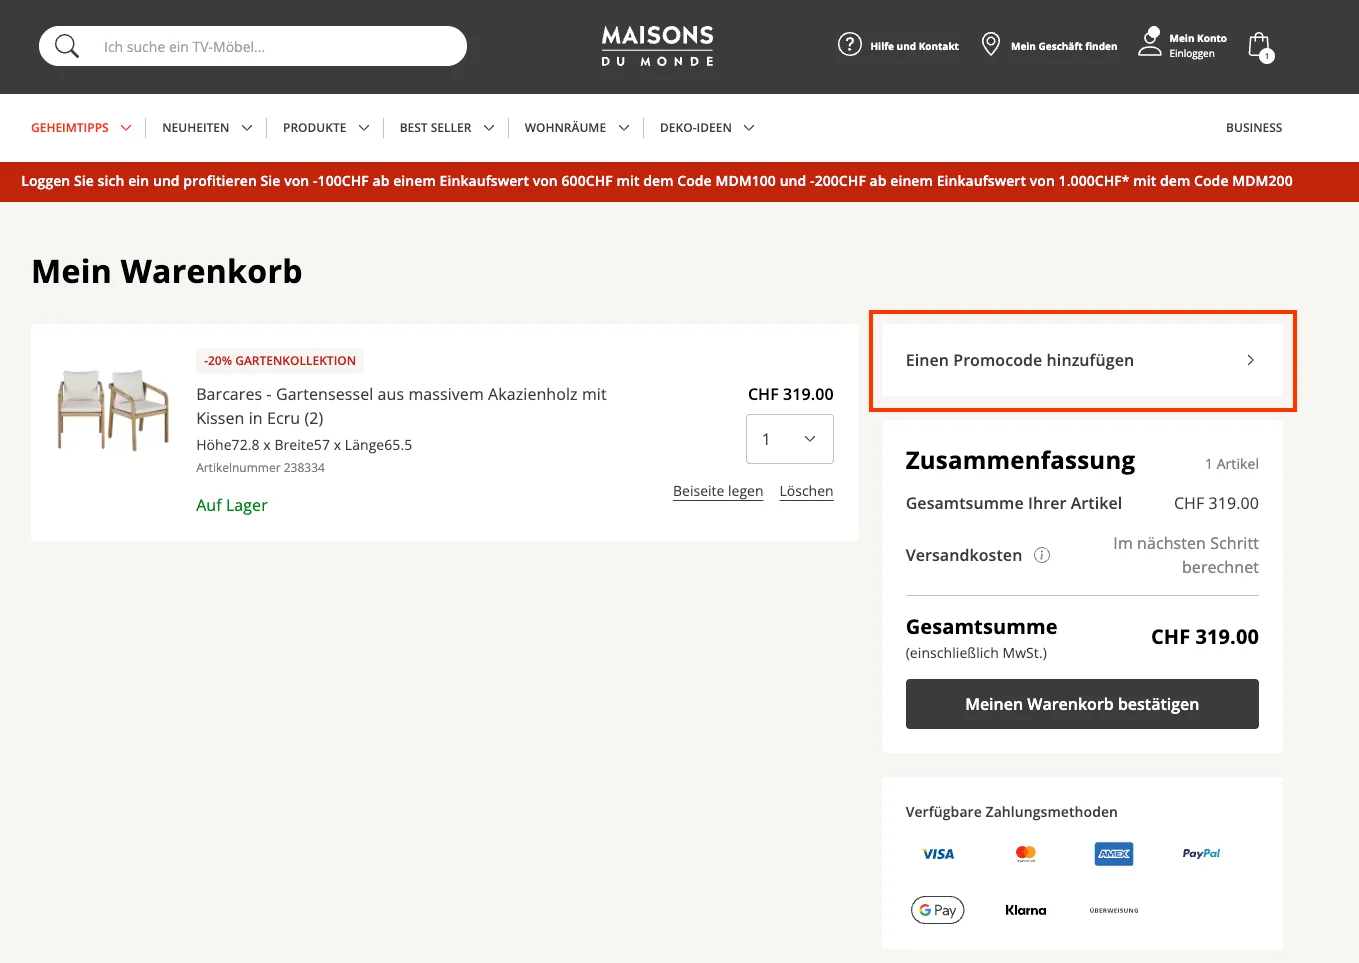Click Löschen to remove the item
This screenshot has width=1359, height=963.
pyautogui.click(x=806, y=491)
